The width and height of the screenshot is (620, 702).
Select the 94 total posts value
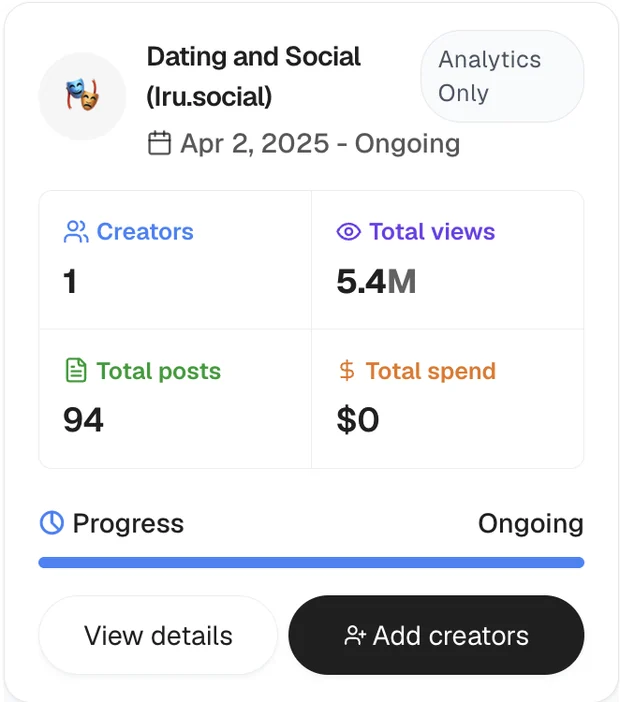click(x=83, y=420)
